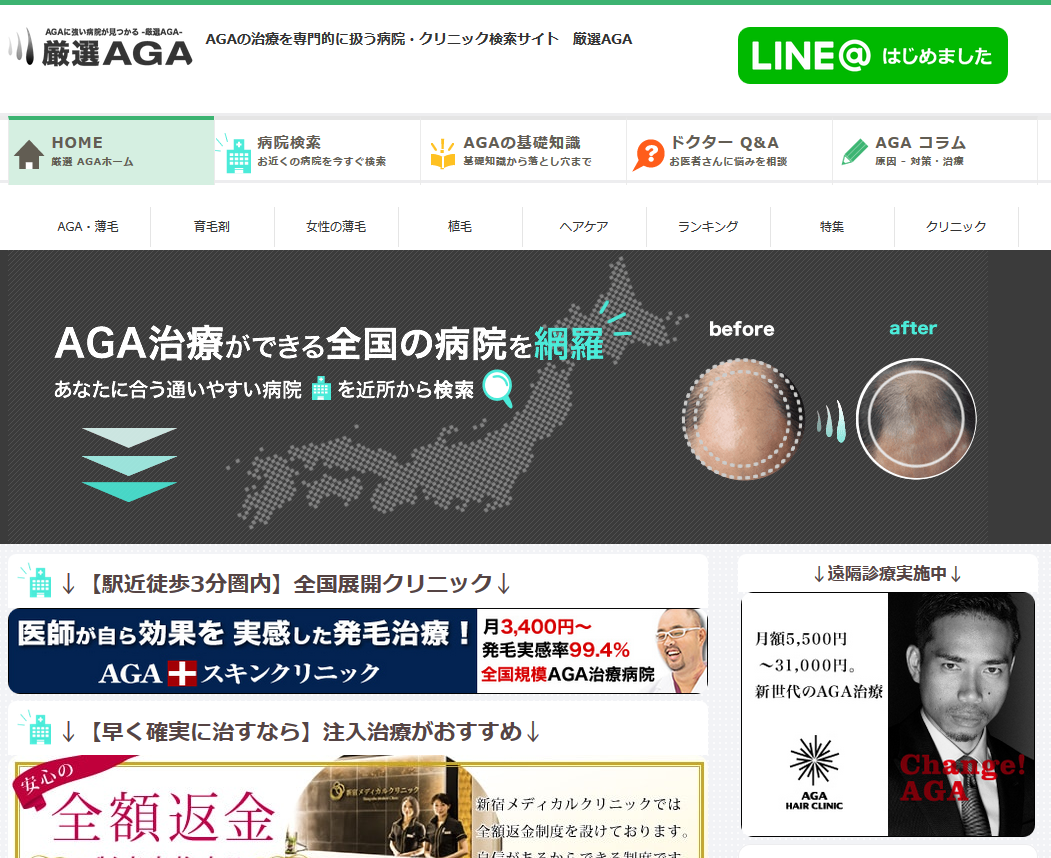The height and width of the screenshot is (858, 1051).
Task: Open the ドクター Q&A navigation tab
Action: point(729,151)
